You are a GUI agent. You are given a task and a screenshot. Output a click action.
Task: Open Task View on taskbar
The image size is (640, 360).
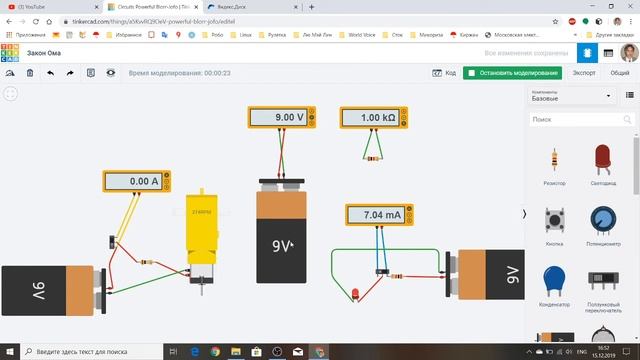pos(173,351)
